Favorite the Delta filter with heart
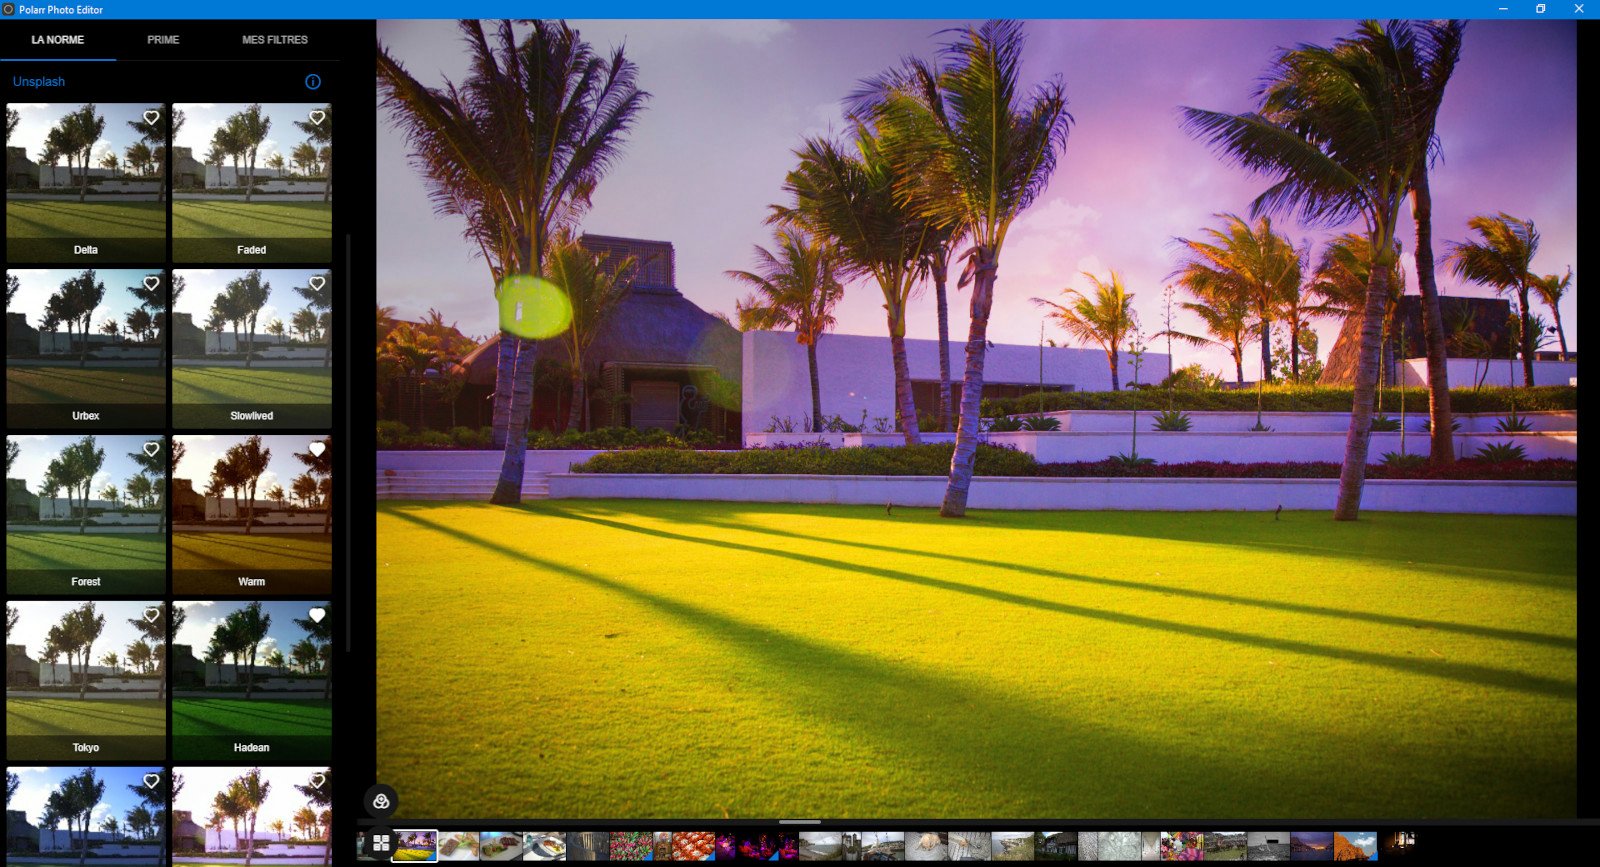This screenshot has height=867, width=1600. 151,118
